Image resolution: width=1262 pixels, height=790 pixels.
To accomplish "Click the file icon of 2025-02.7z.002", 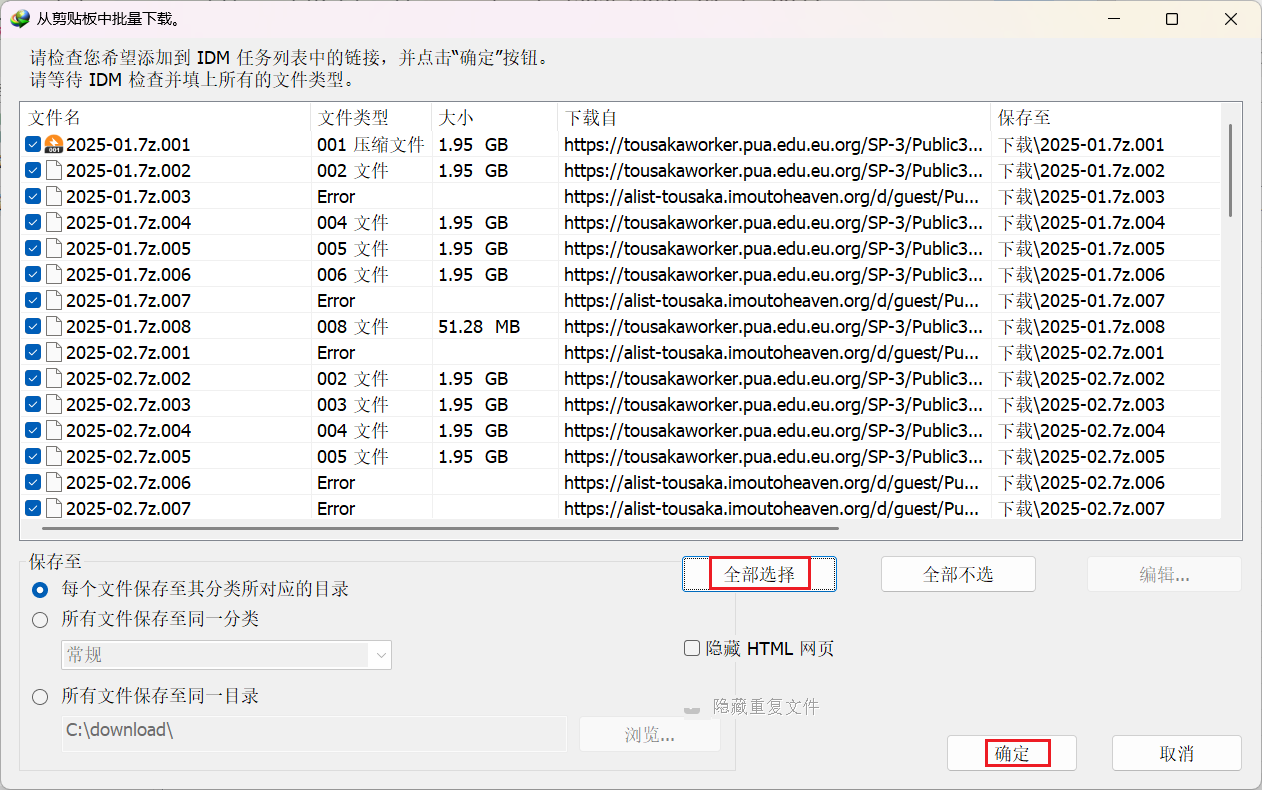I will point(54,379).
